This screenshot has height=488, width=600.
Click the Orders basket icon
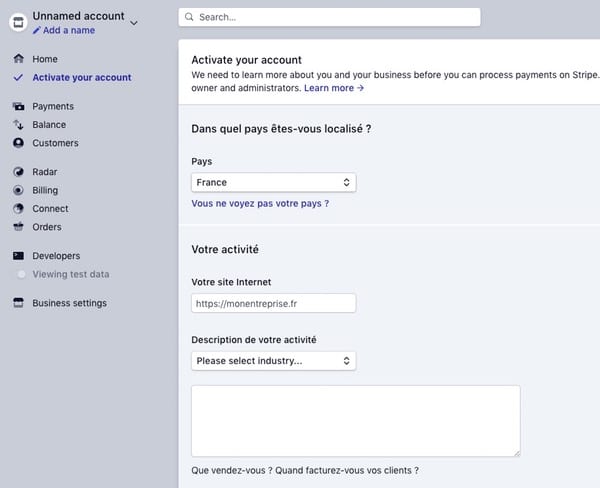18,227
